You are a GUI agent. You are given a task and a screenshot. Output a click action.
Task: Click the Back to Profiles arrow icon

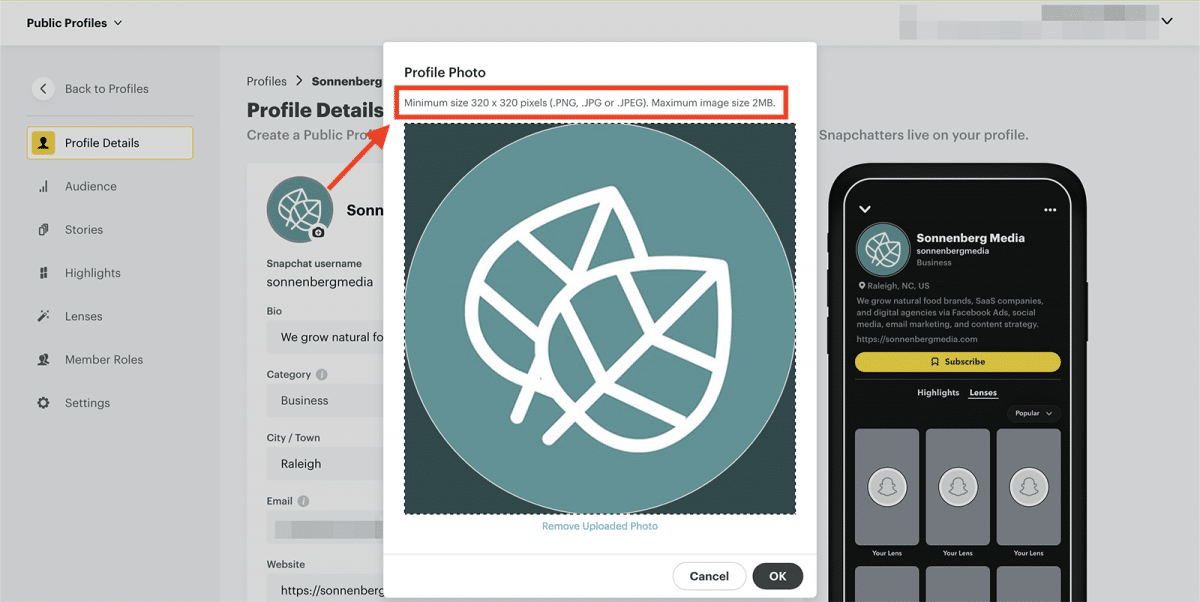tap(43, 89)
